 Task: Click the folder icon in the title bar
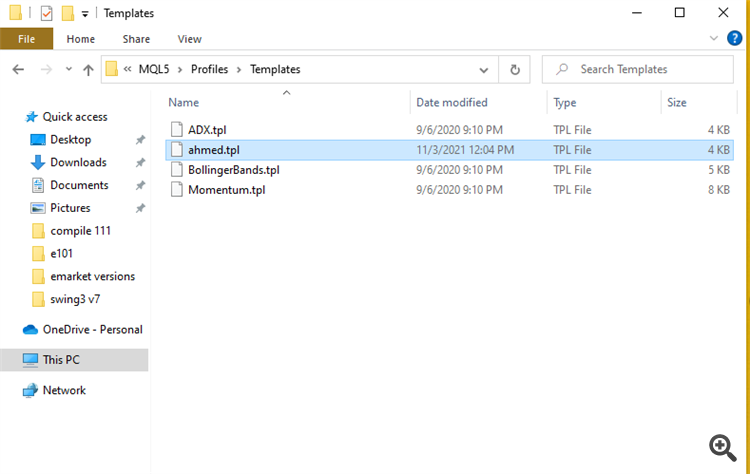point(15,12)
